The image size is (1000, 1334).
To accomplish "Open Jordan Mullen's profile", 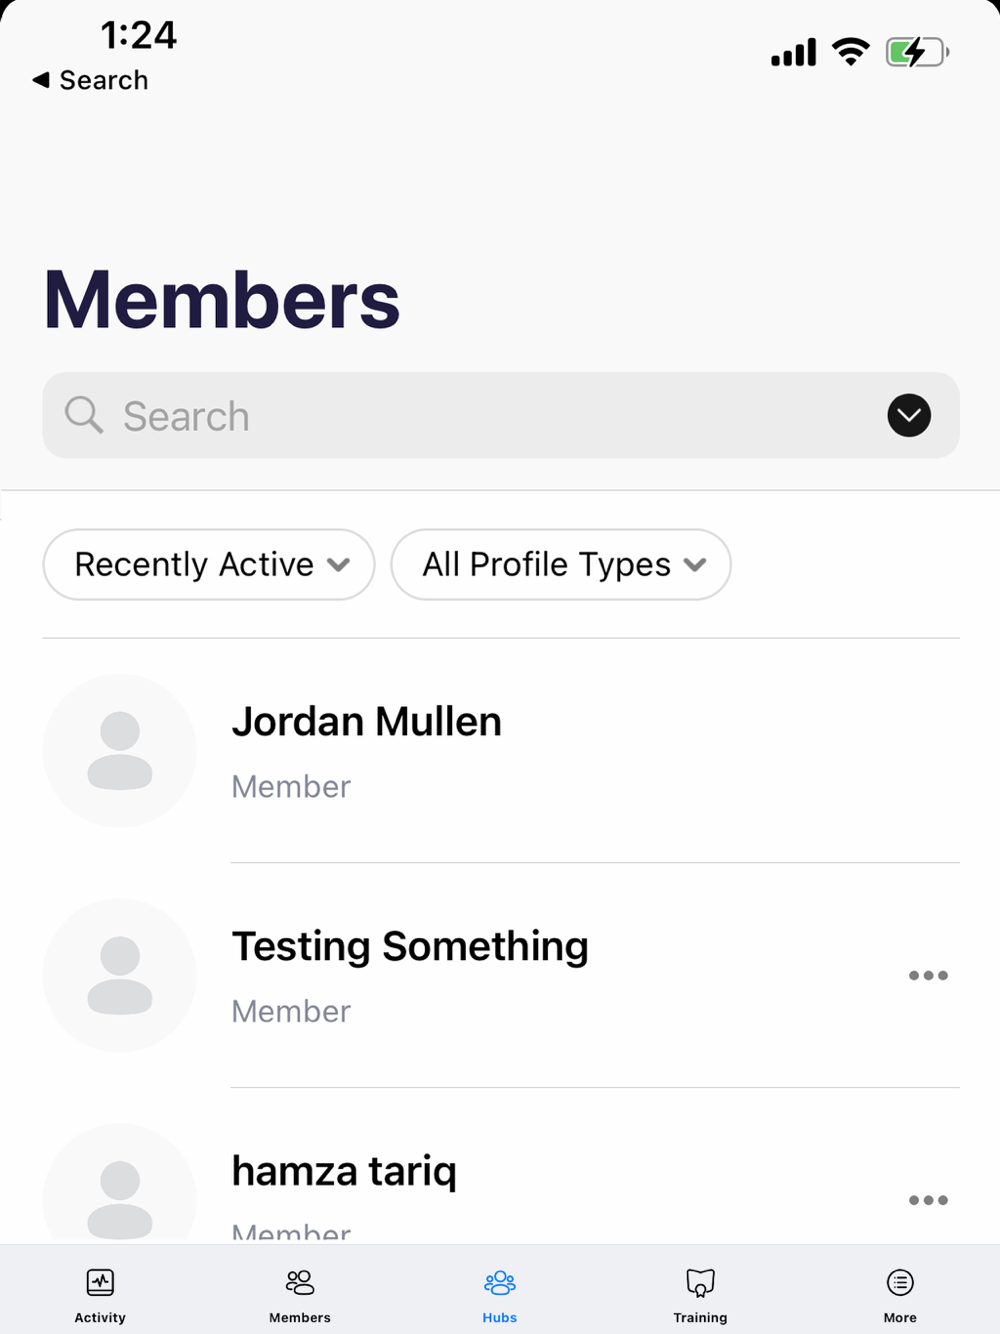I will pos(366,722).
